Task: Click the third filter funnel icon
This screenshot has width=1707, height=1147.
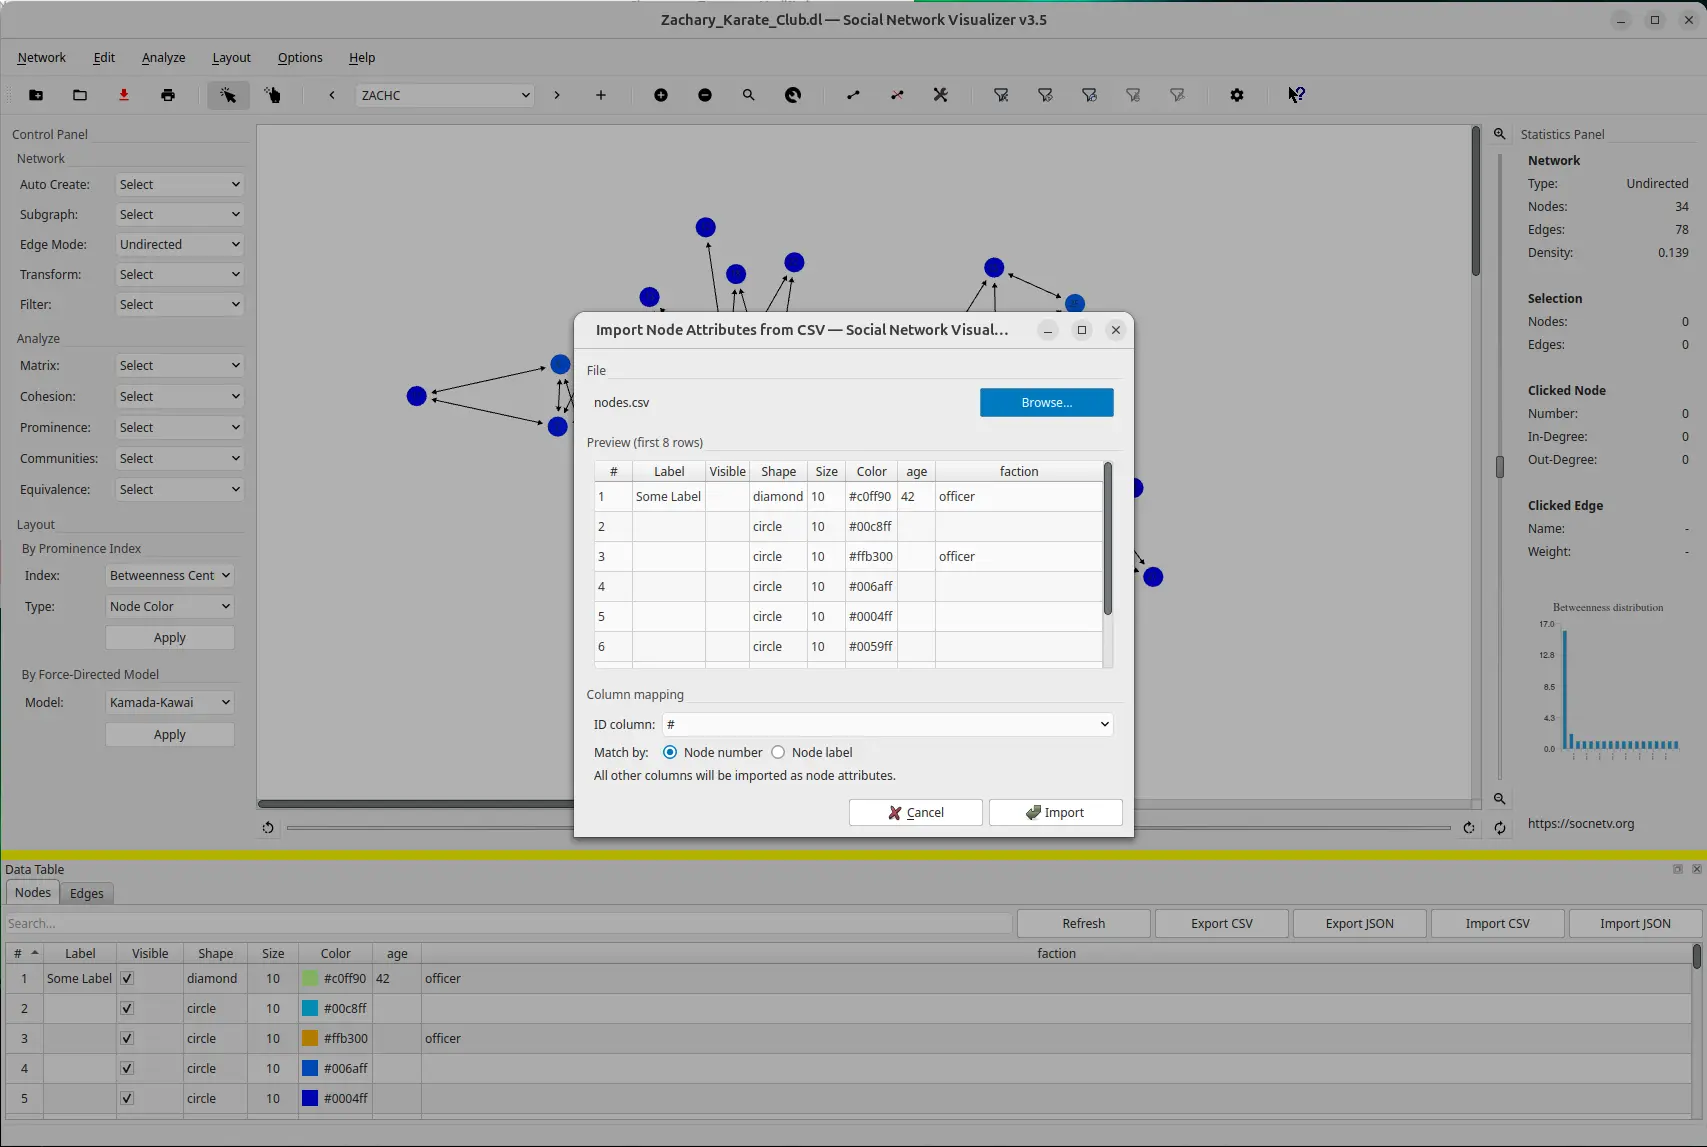Action: coord(1089,95)
